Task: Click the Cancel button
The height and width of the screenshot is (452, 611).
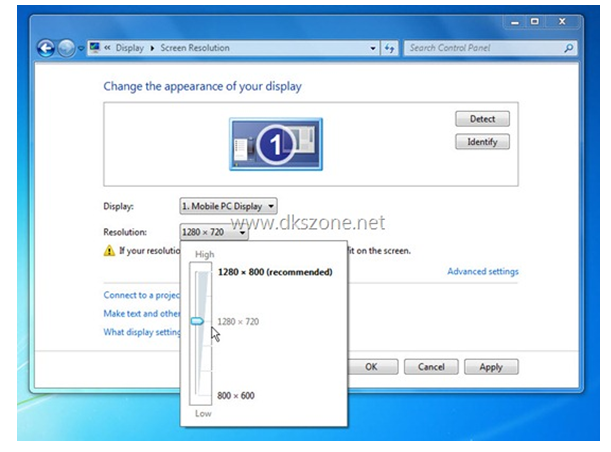Action: (431, 367)
